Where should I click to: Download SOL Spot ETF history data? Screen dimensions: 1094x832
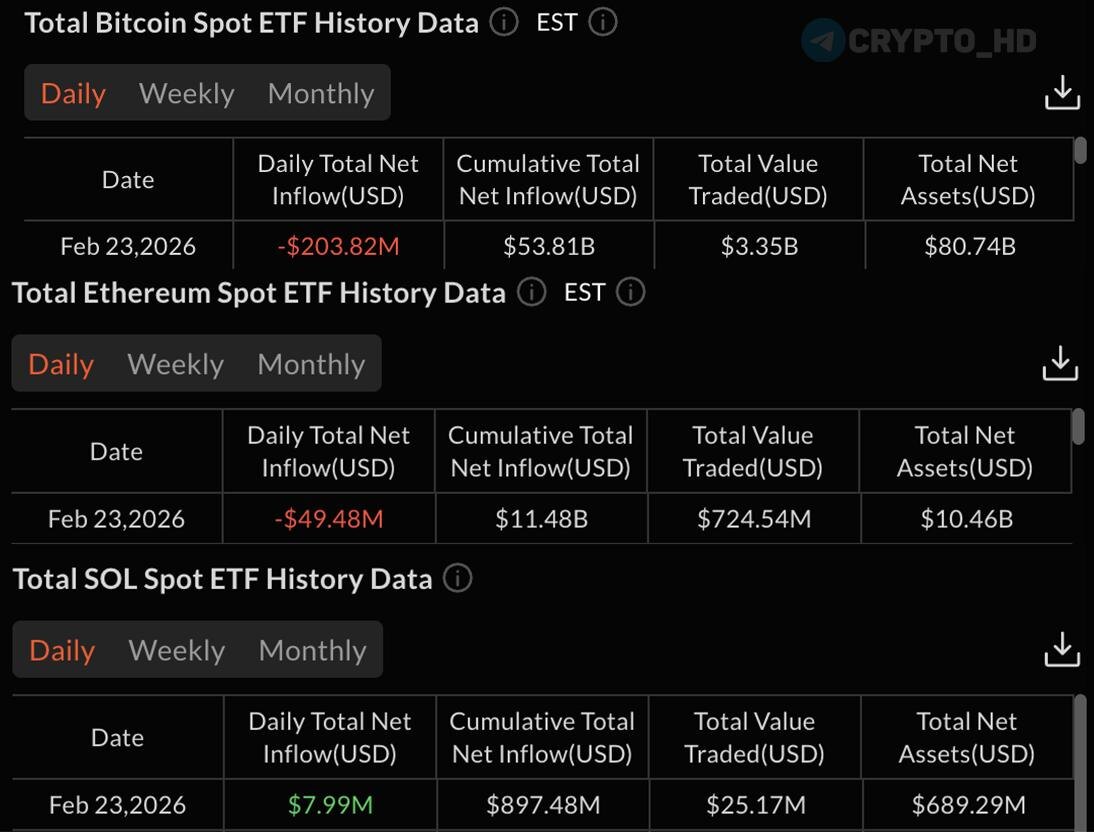pos(1062,650)
